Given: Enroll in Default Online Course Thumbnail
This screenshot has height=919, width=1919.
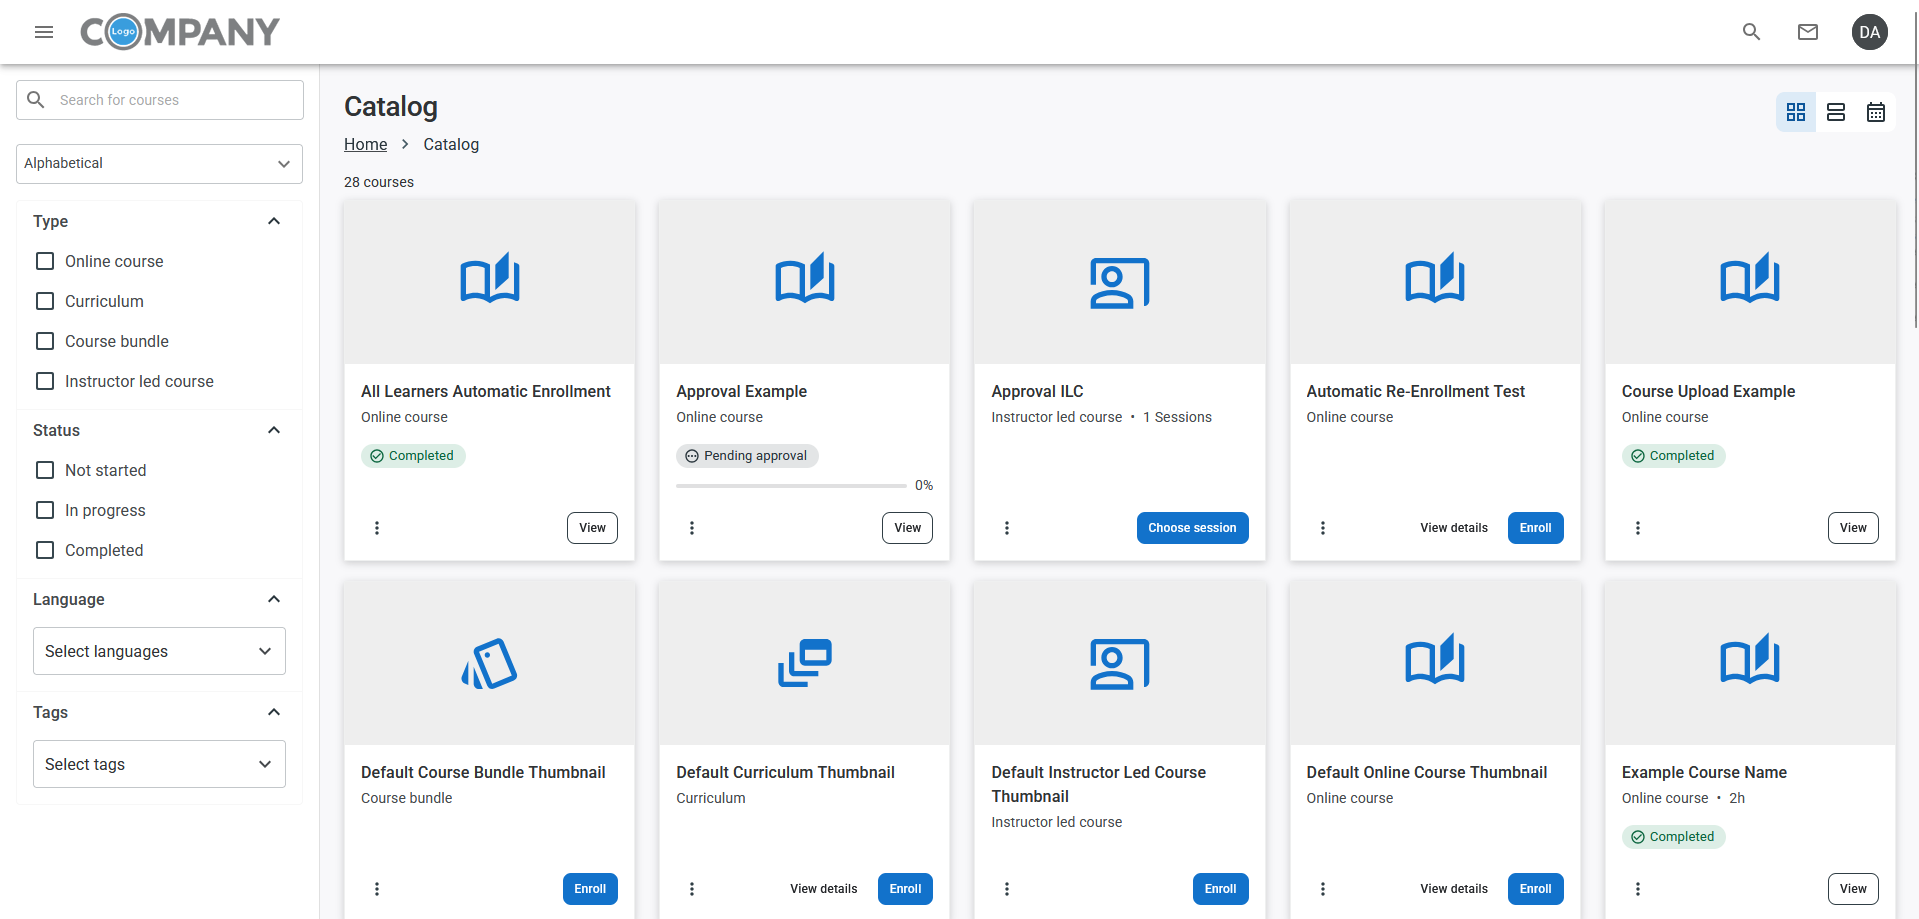Looking at the screenshot, I should pyautogui.click(x=1535, y=889).
